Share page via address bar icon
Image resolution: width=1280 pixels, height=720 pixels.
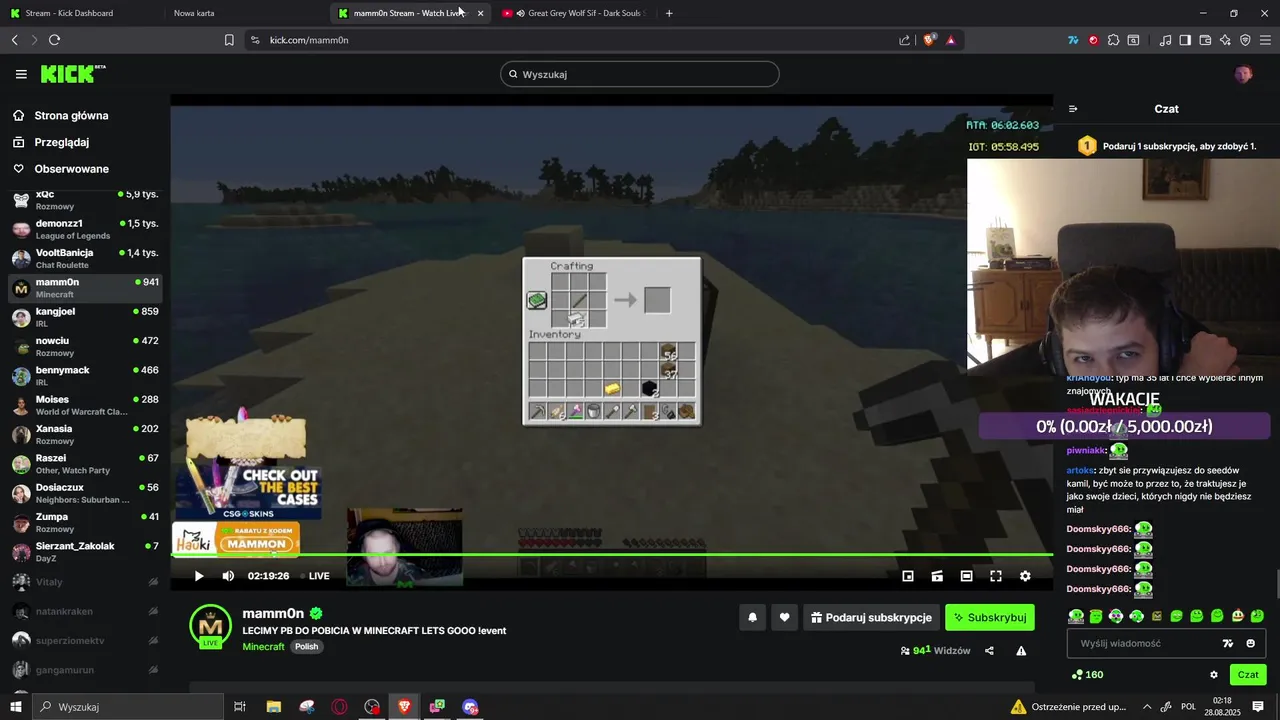[905, 40]
